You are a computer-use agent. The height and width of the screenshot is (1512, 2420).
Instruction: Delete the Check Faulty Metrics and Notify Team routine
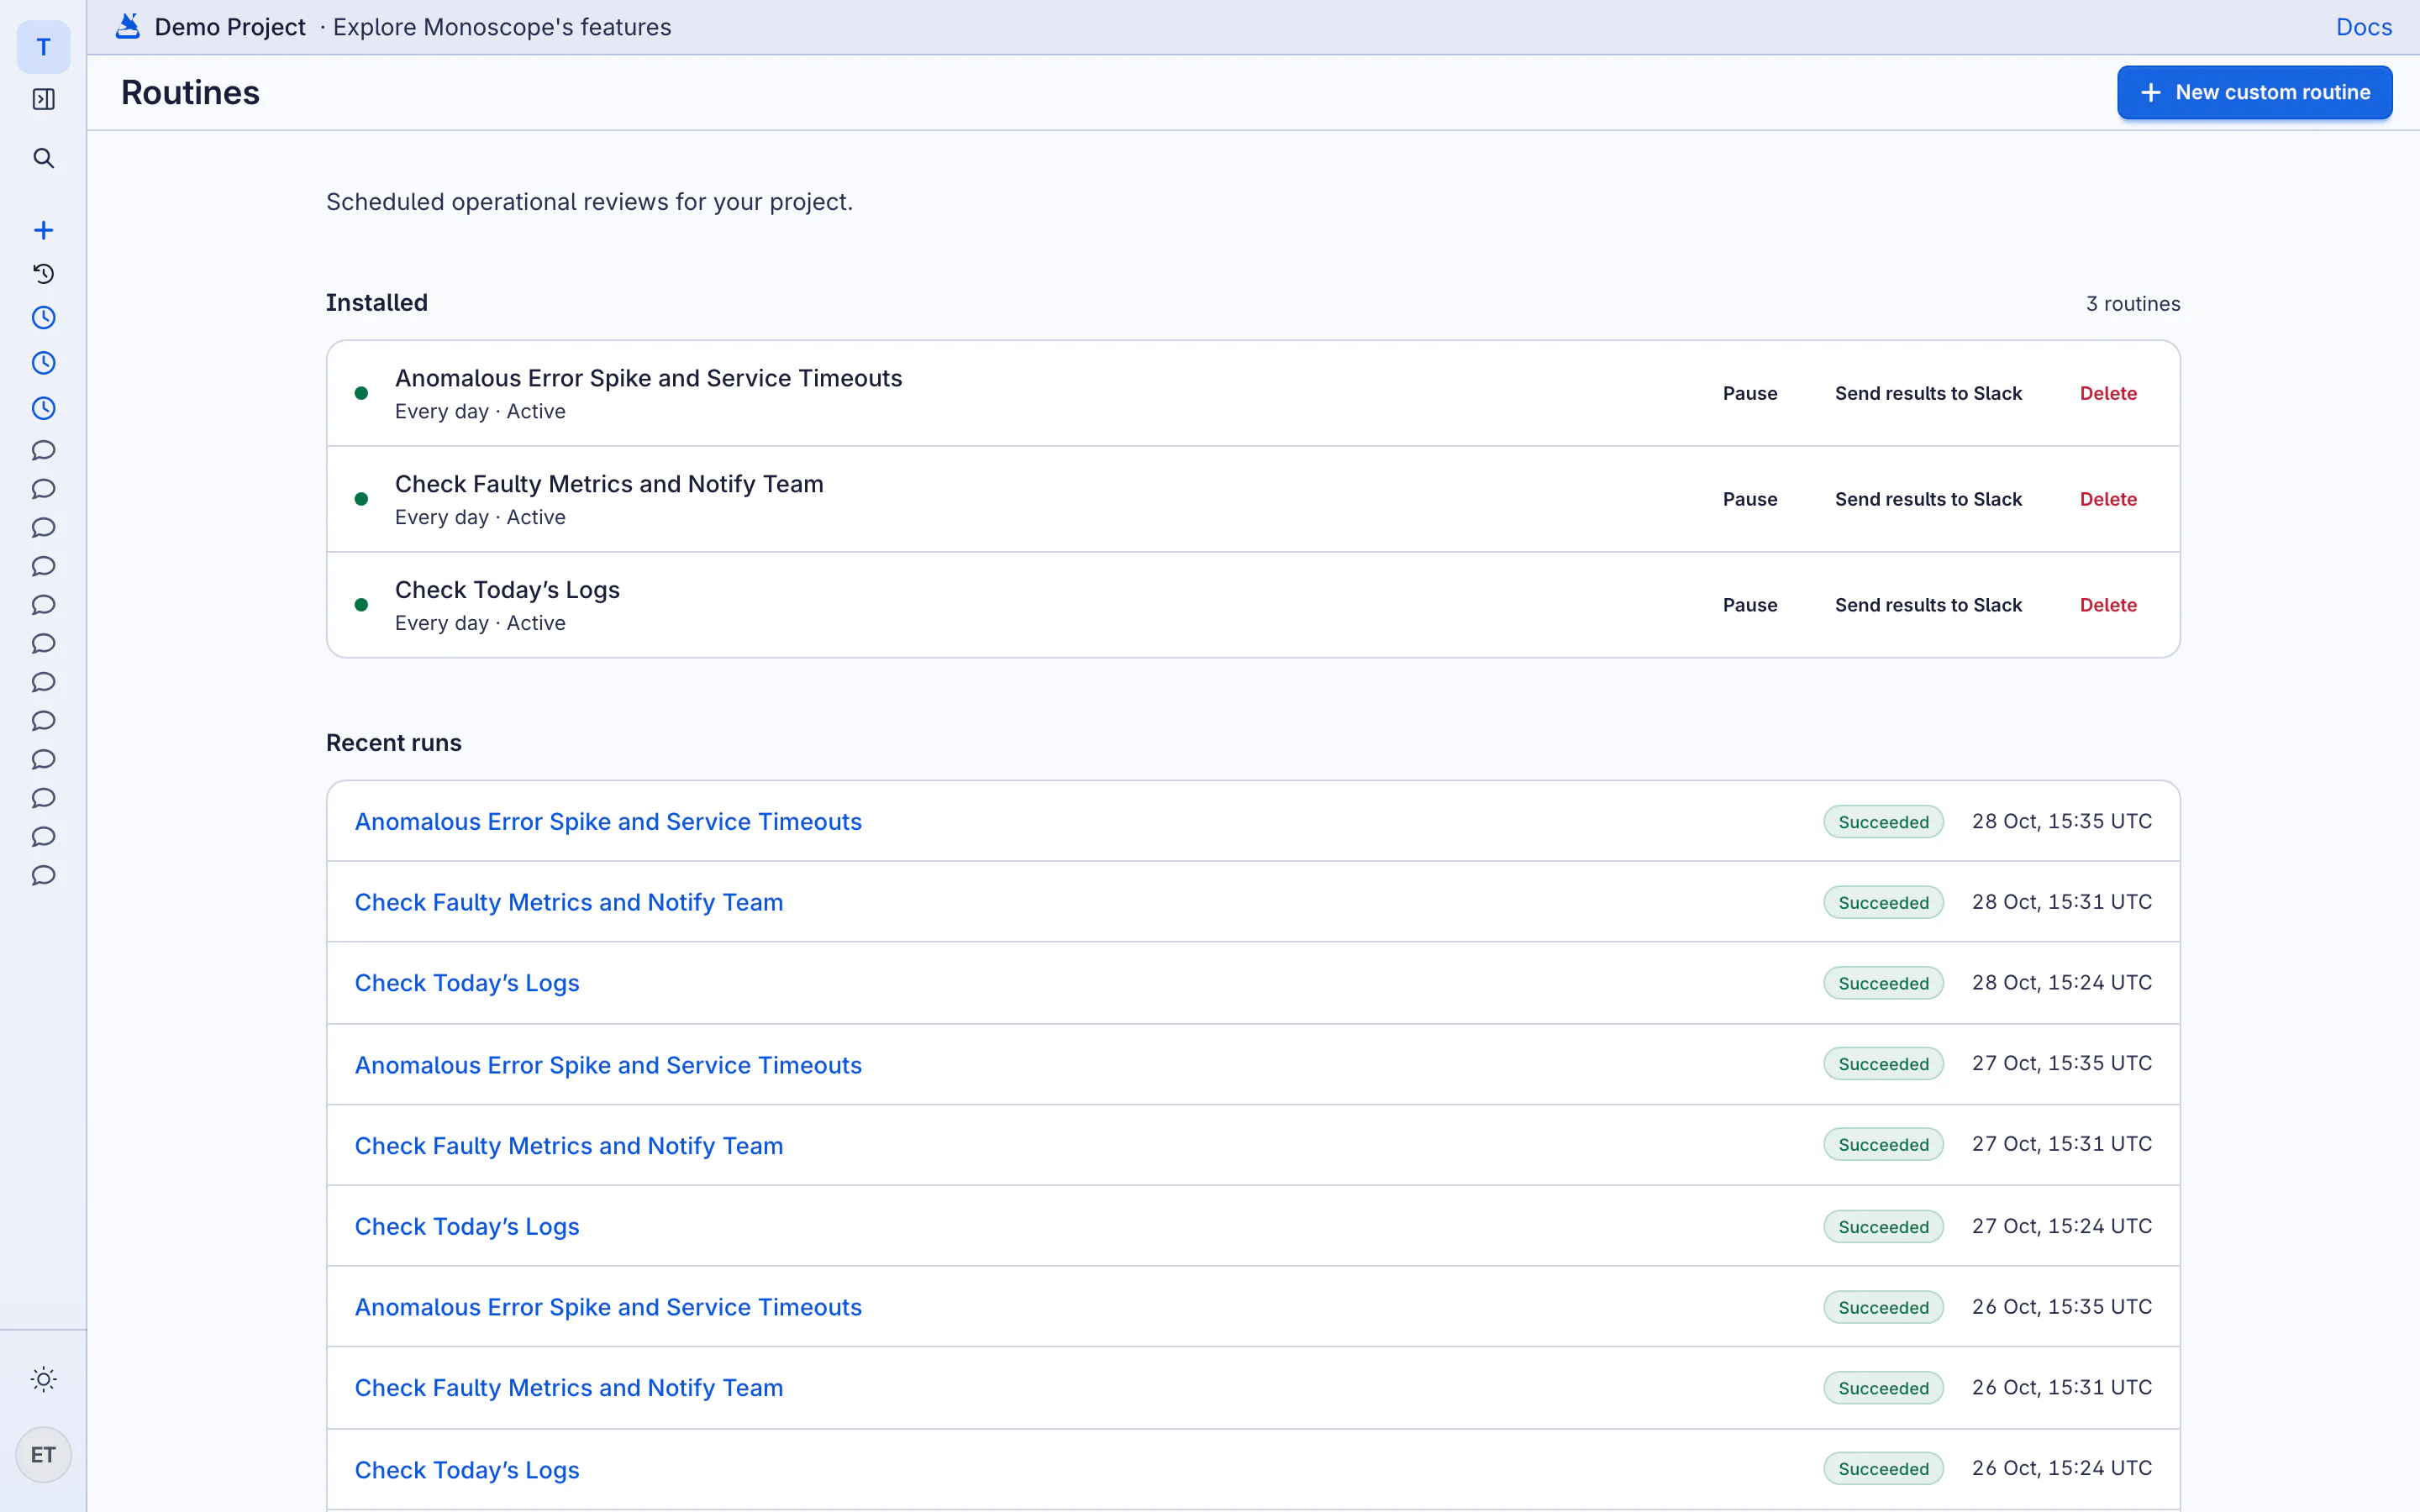click(x=2108, y=499)
